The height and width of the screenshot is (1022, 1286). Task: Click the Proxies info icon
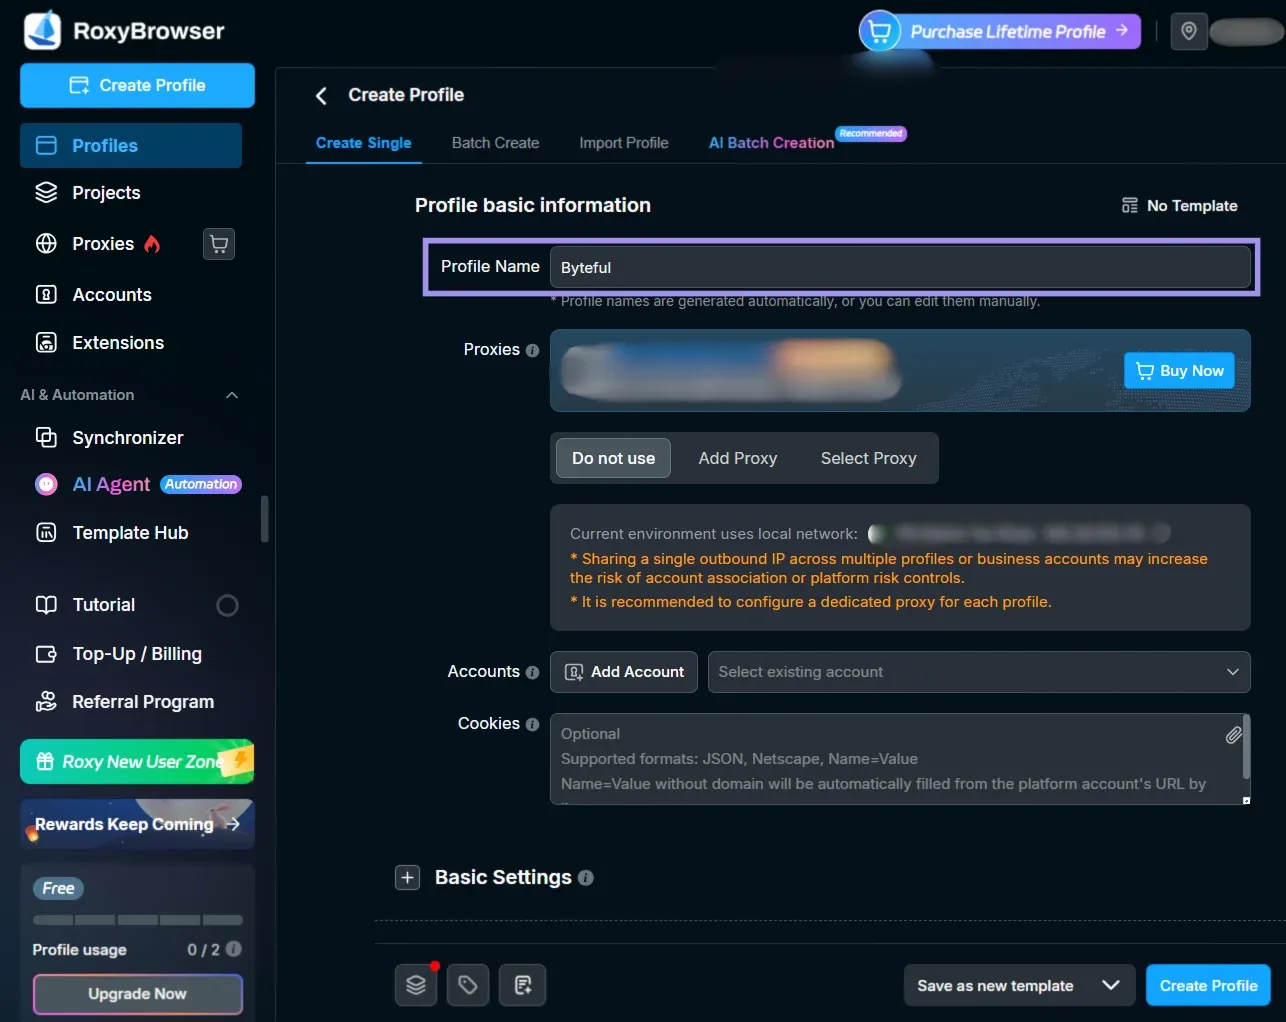[532, 350]
